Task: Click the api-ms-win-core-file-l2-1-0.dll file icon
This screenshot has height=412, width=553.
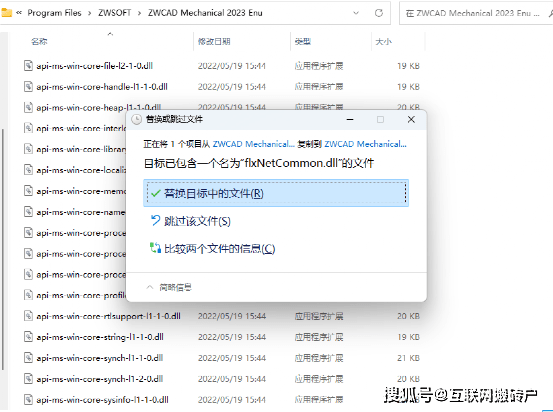Action: (x=28, y=66)
